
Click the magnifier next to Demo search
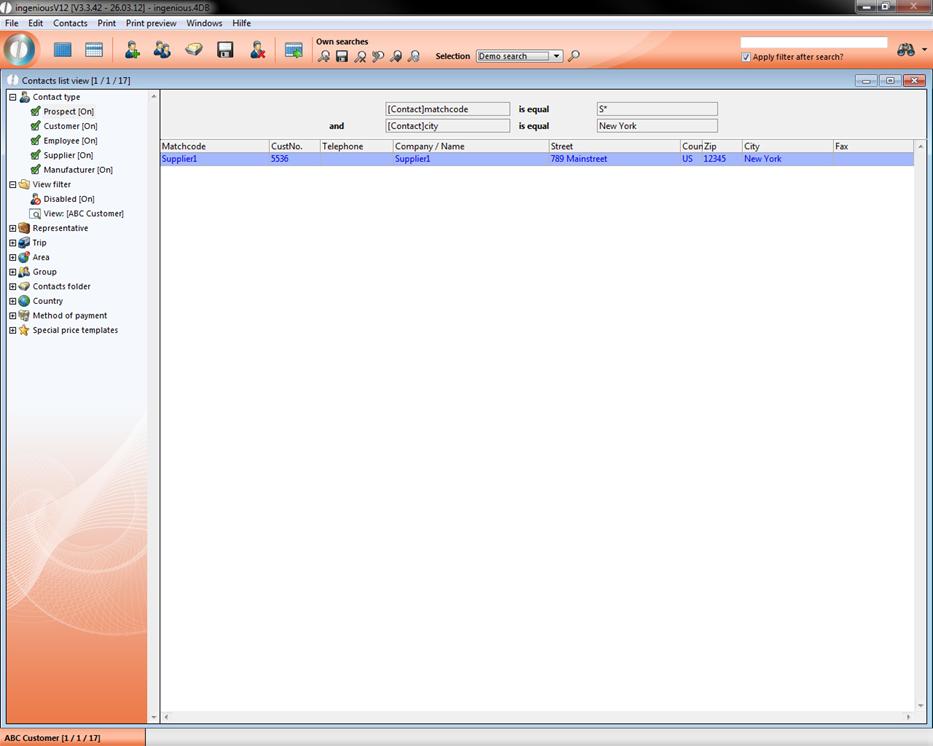(x=574, y=57)
